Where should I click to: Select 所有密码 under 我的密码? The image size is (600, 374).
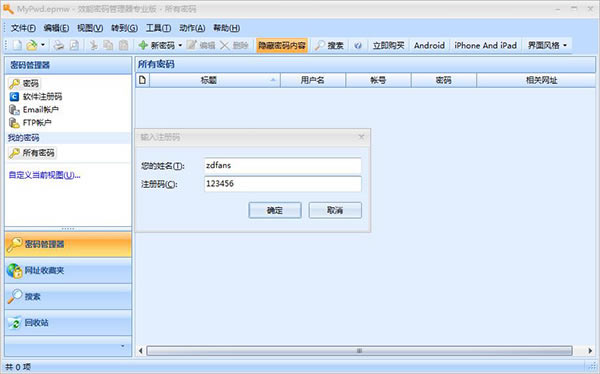32,153
